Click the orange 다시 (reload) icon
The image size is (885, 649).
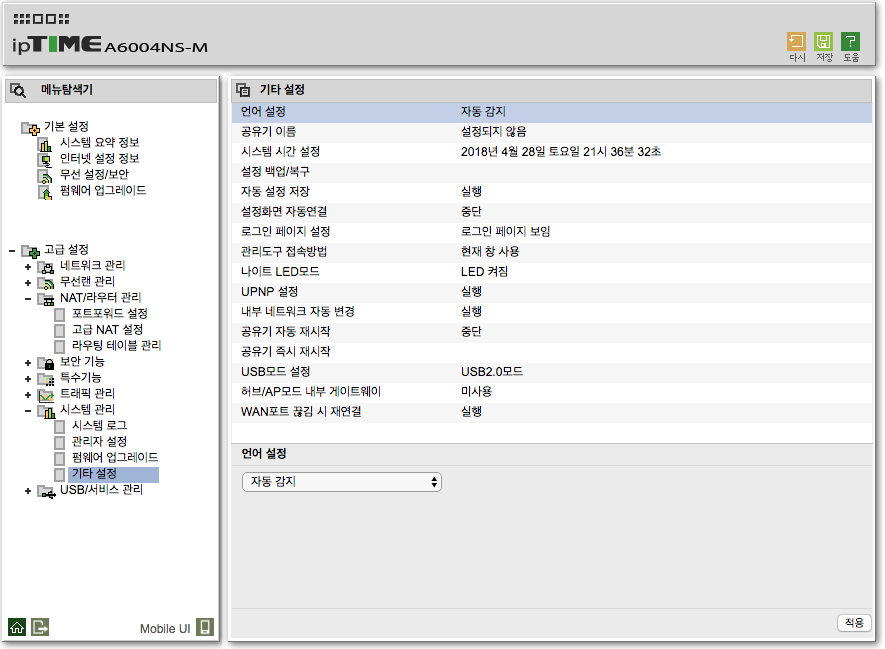coord(796,42)
